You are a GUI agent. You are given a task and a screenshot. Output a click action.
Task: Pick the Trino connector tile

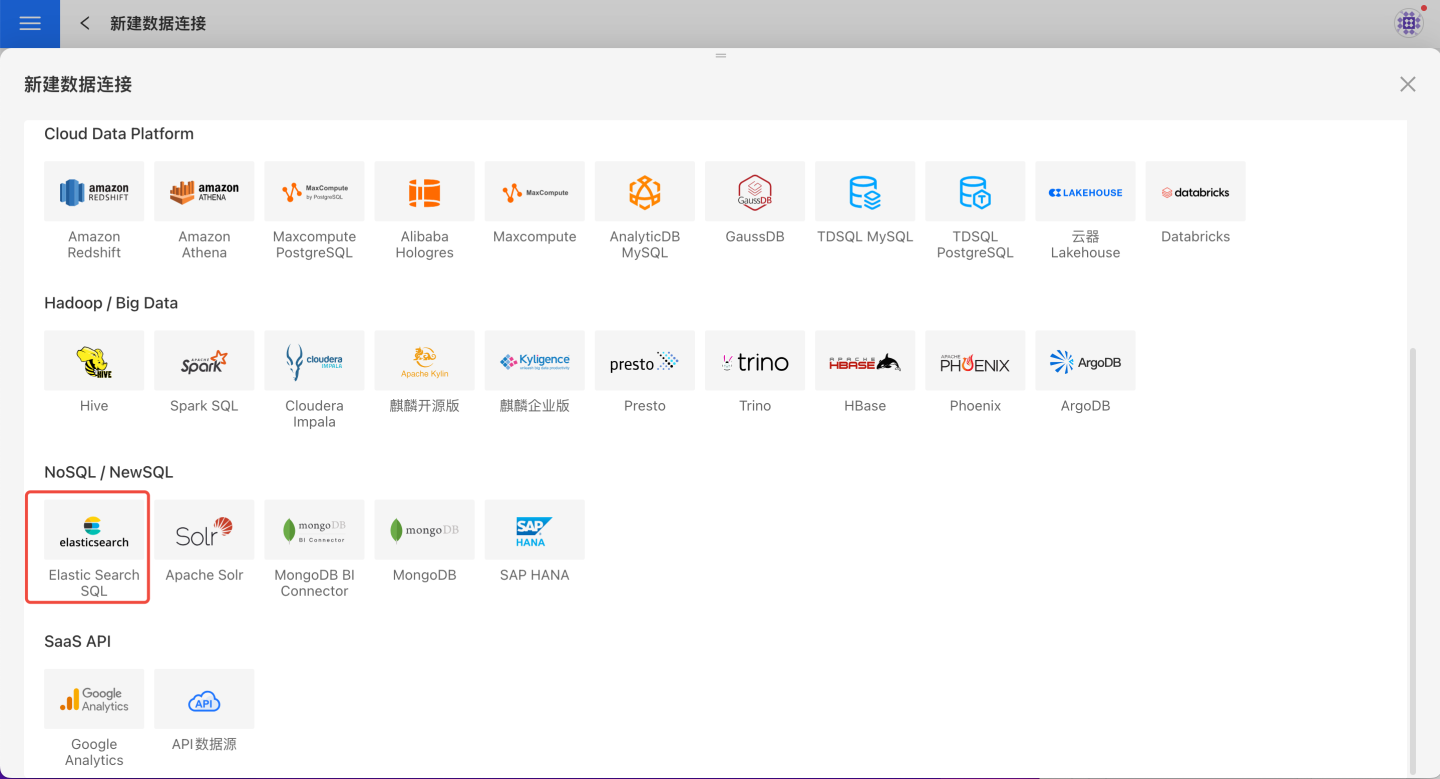pyautogui.click(x=754, y=361)
